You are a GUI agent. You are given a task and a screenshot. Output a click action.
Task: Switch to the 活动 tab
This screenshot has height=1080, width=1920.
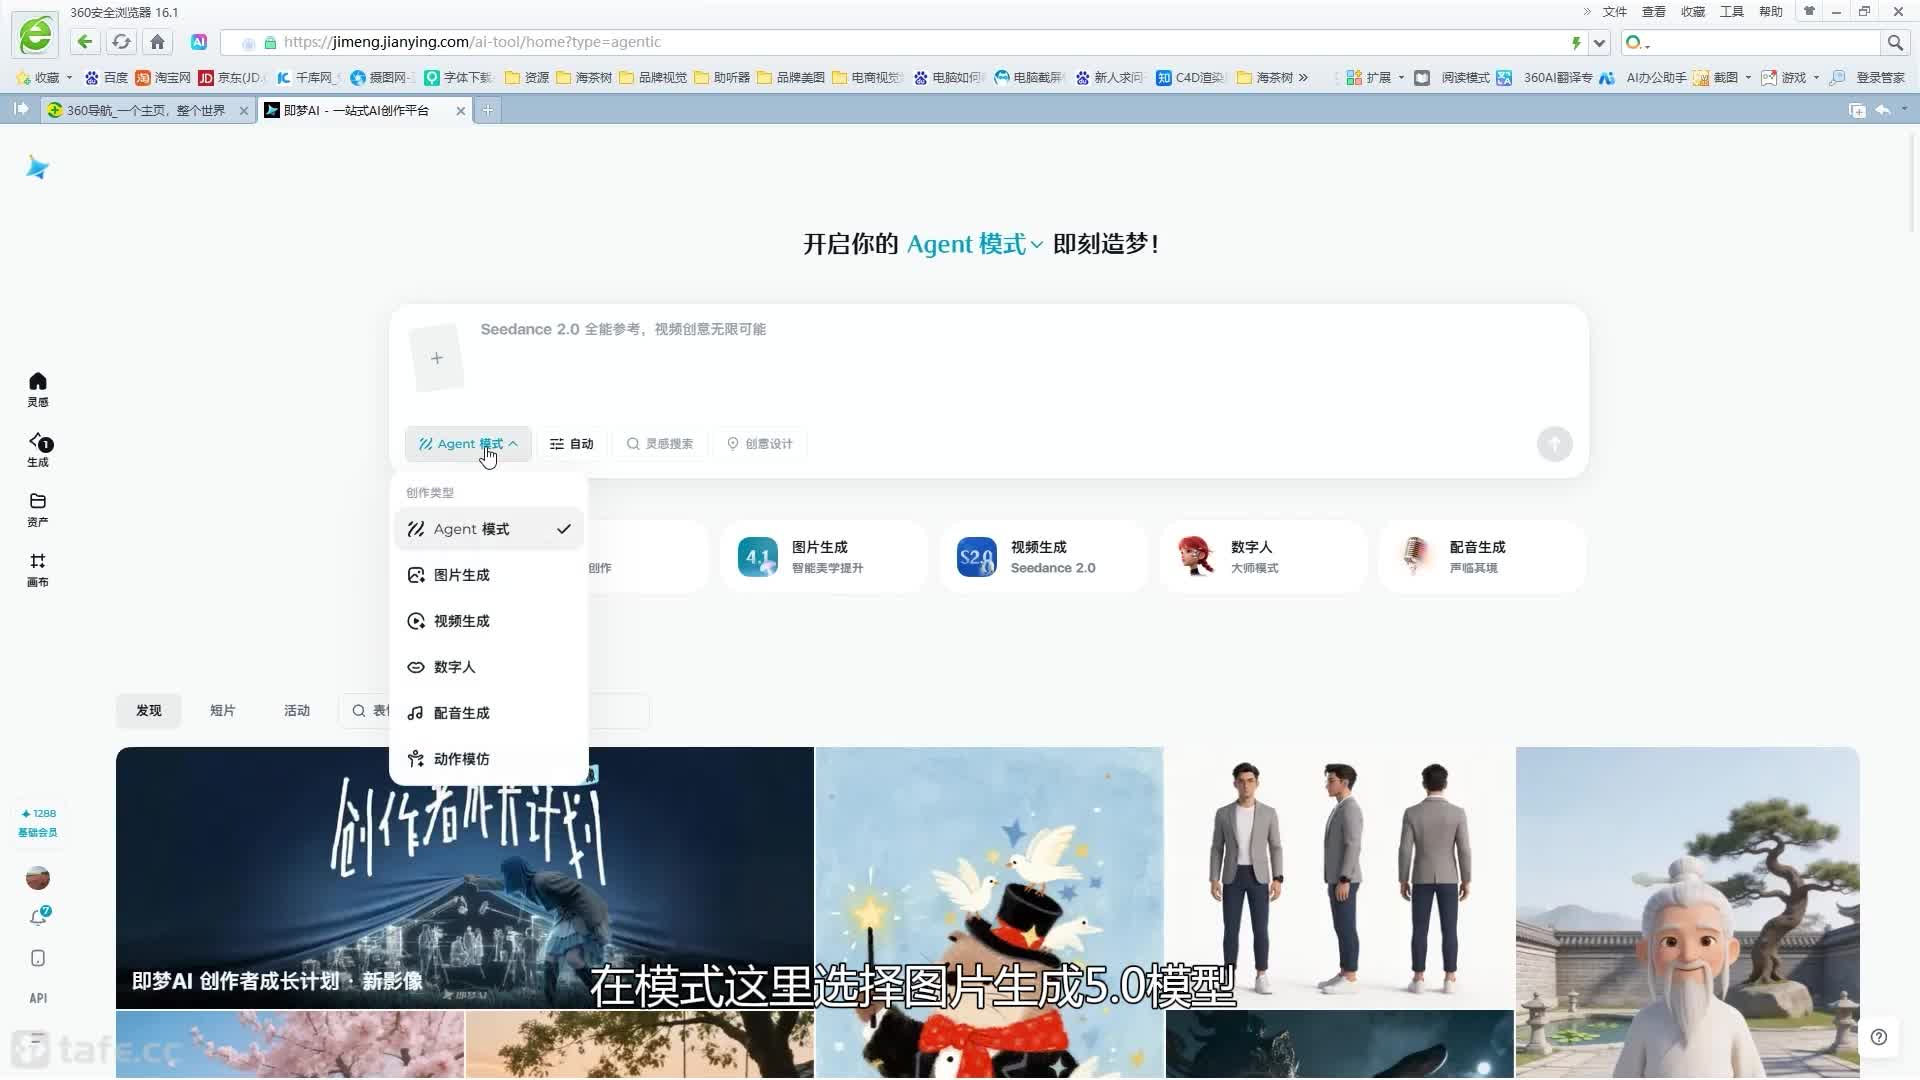[x=297, y=711]
